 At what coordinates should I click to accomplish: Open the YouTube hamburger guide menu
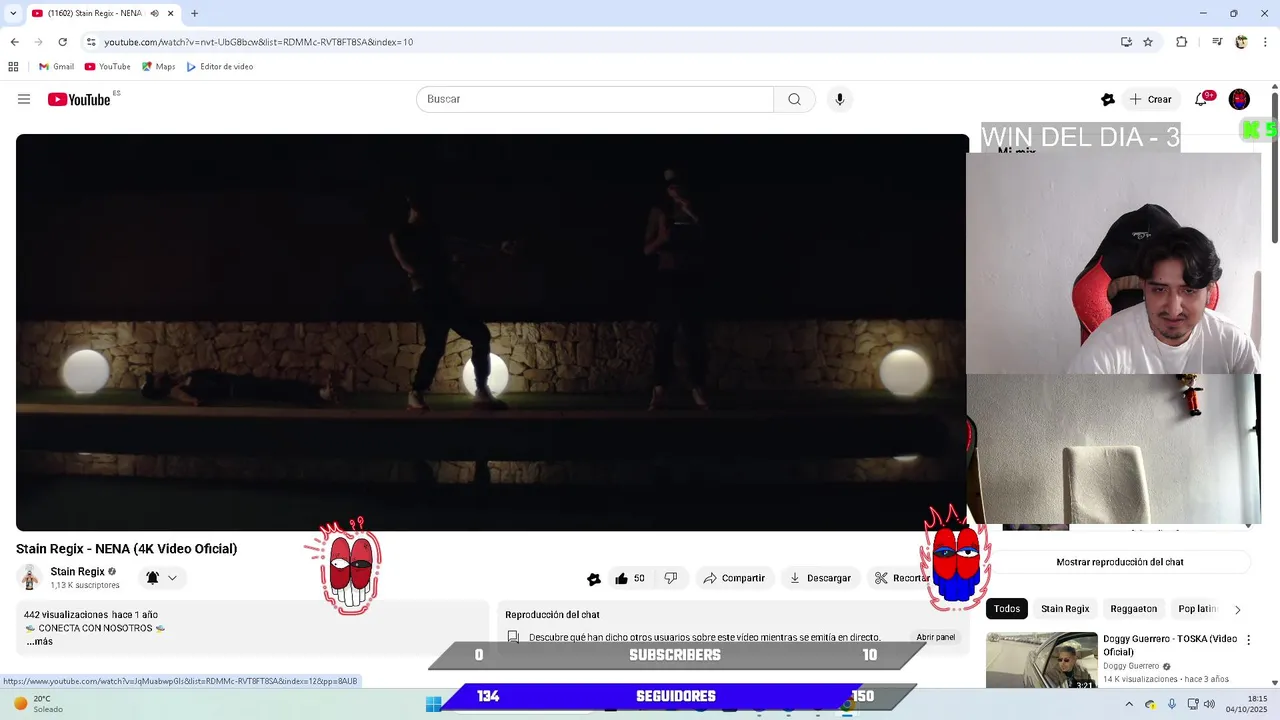pos(24,99)
